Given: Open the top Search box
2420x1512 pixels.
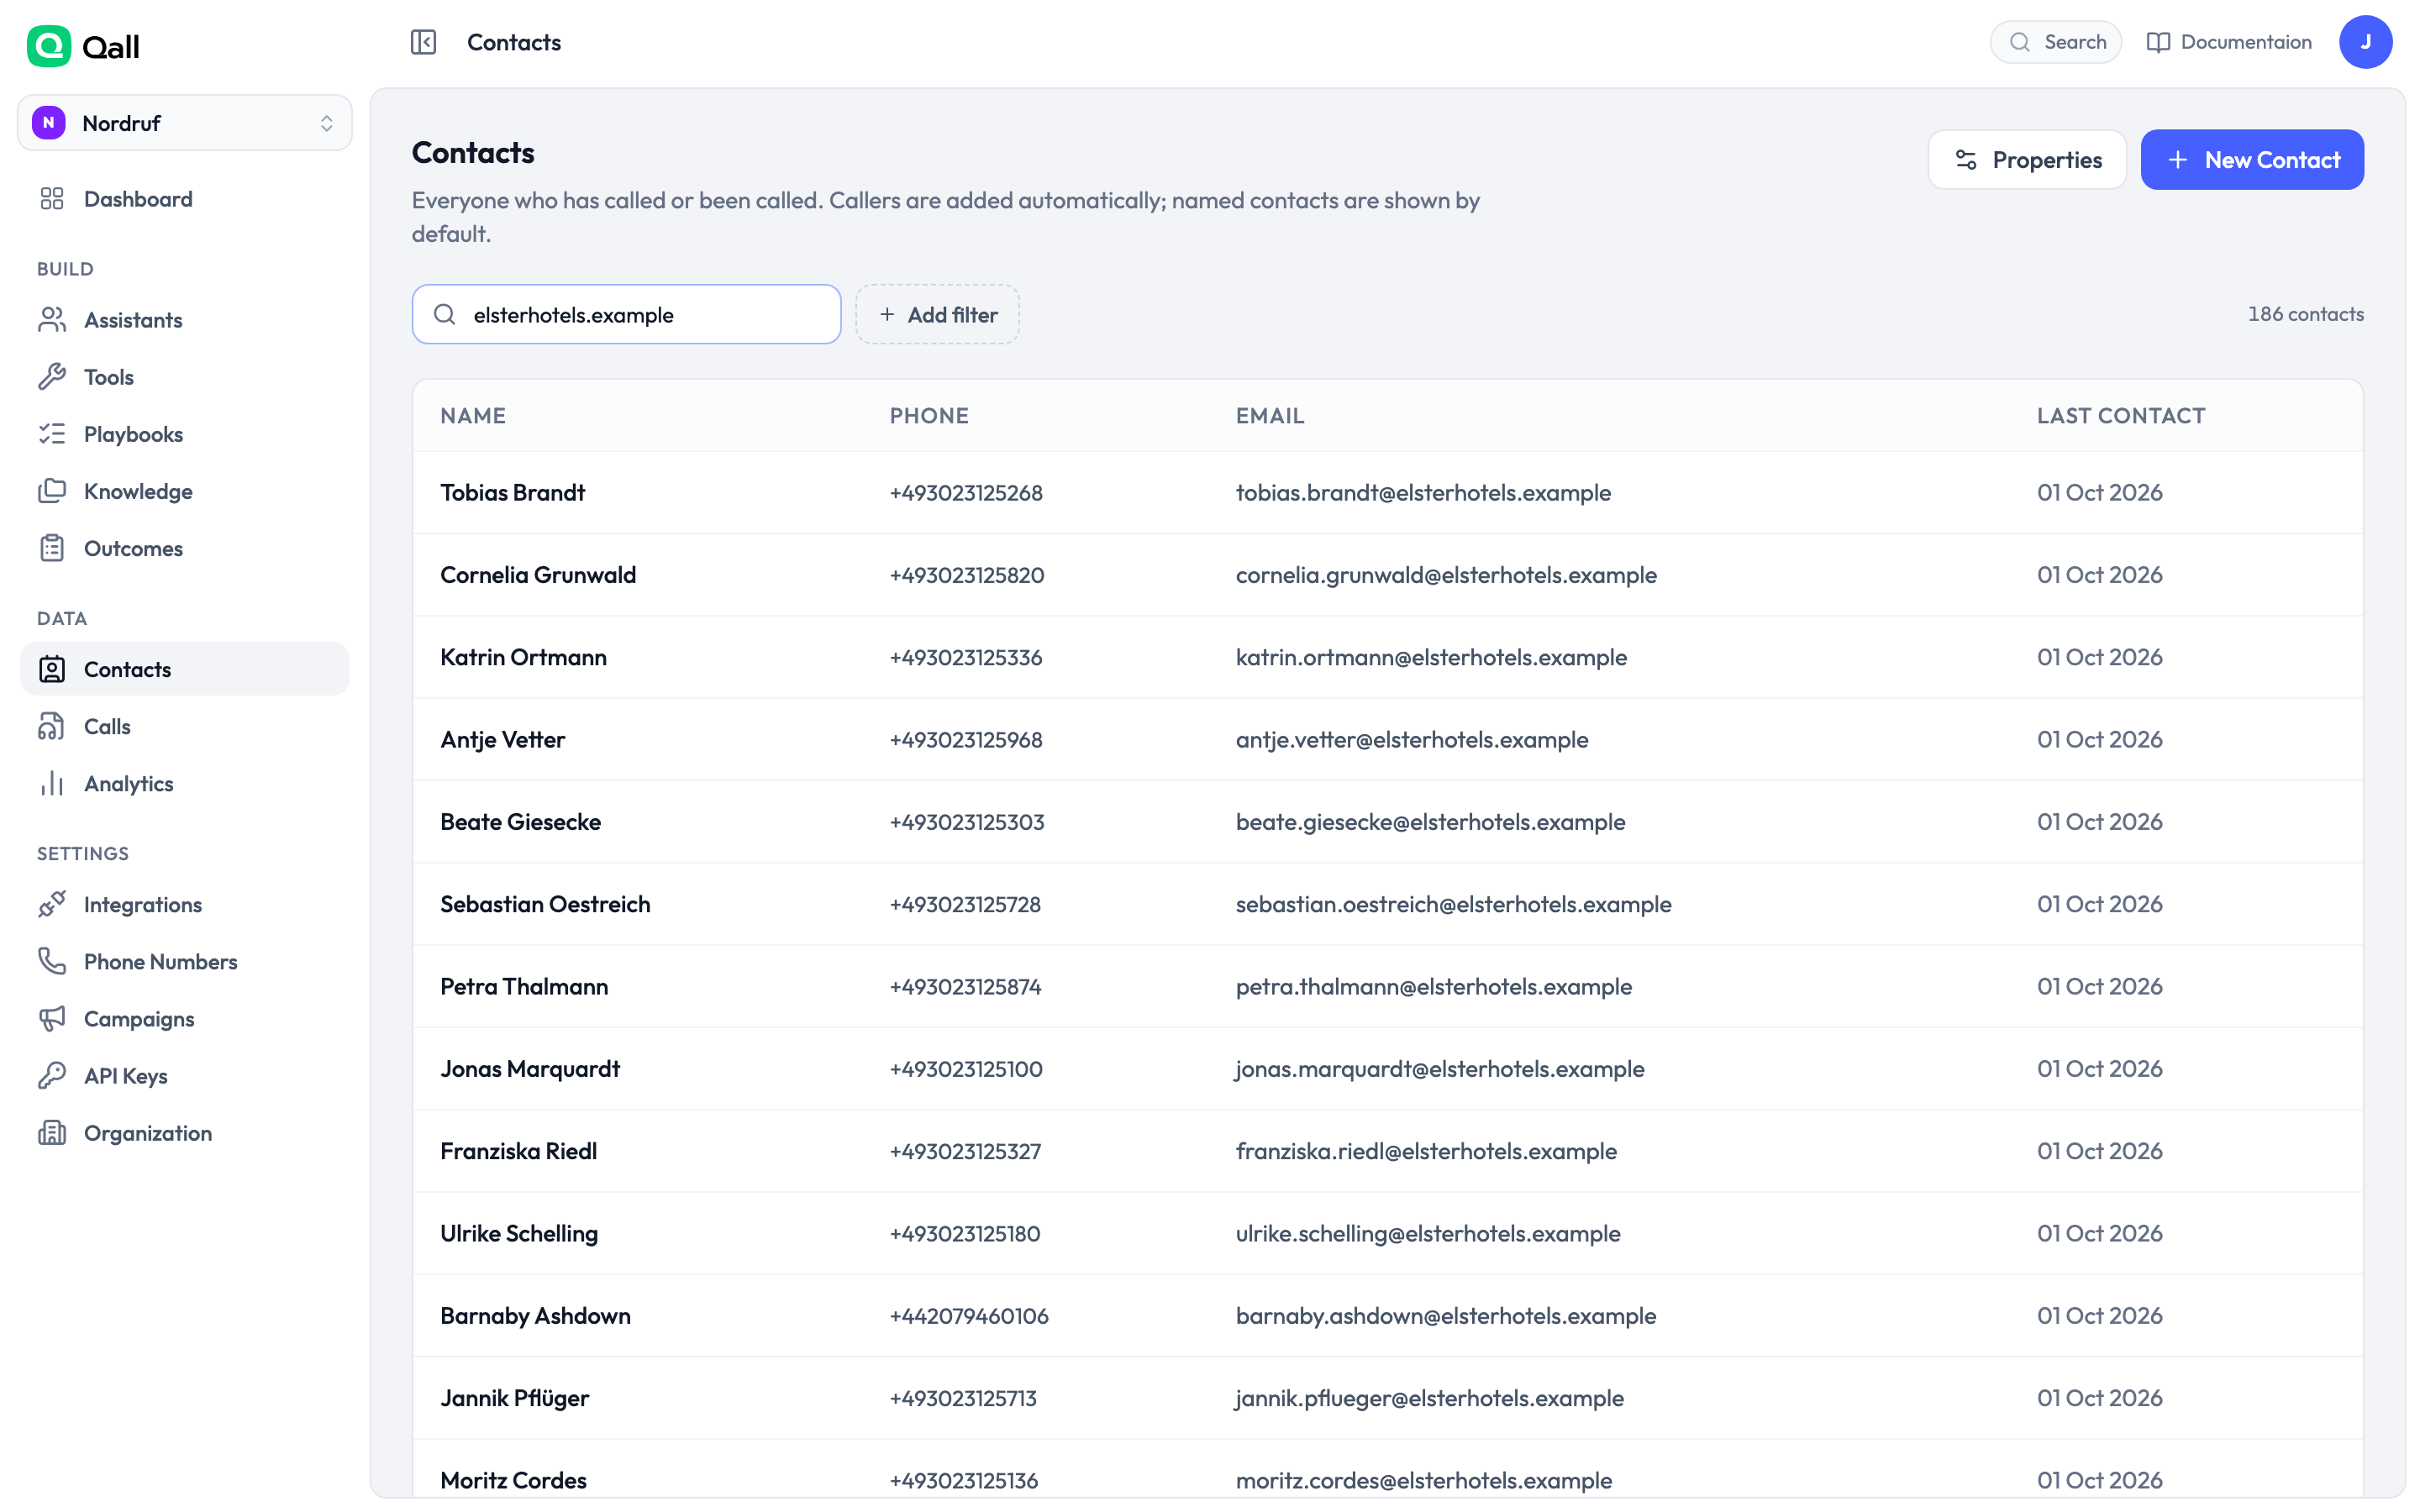Looking at the screenshot, I should coord(2055,42).
